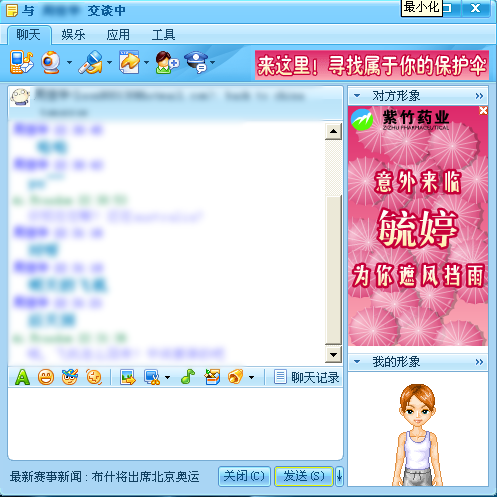Click the send file icon
The image size is (497, 497).
point(129,62)
